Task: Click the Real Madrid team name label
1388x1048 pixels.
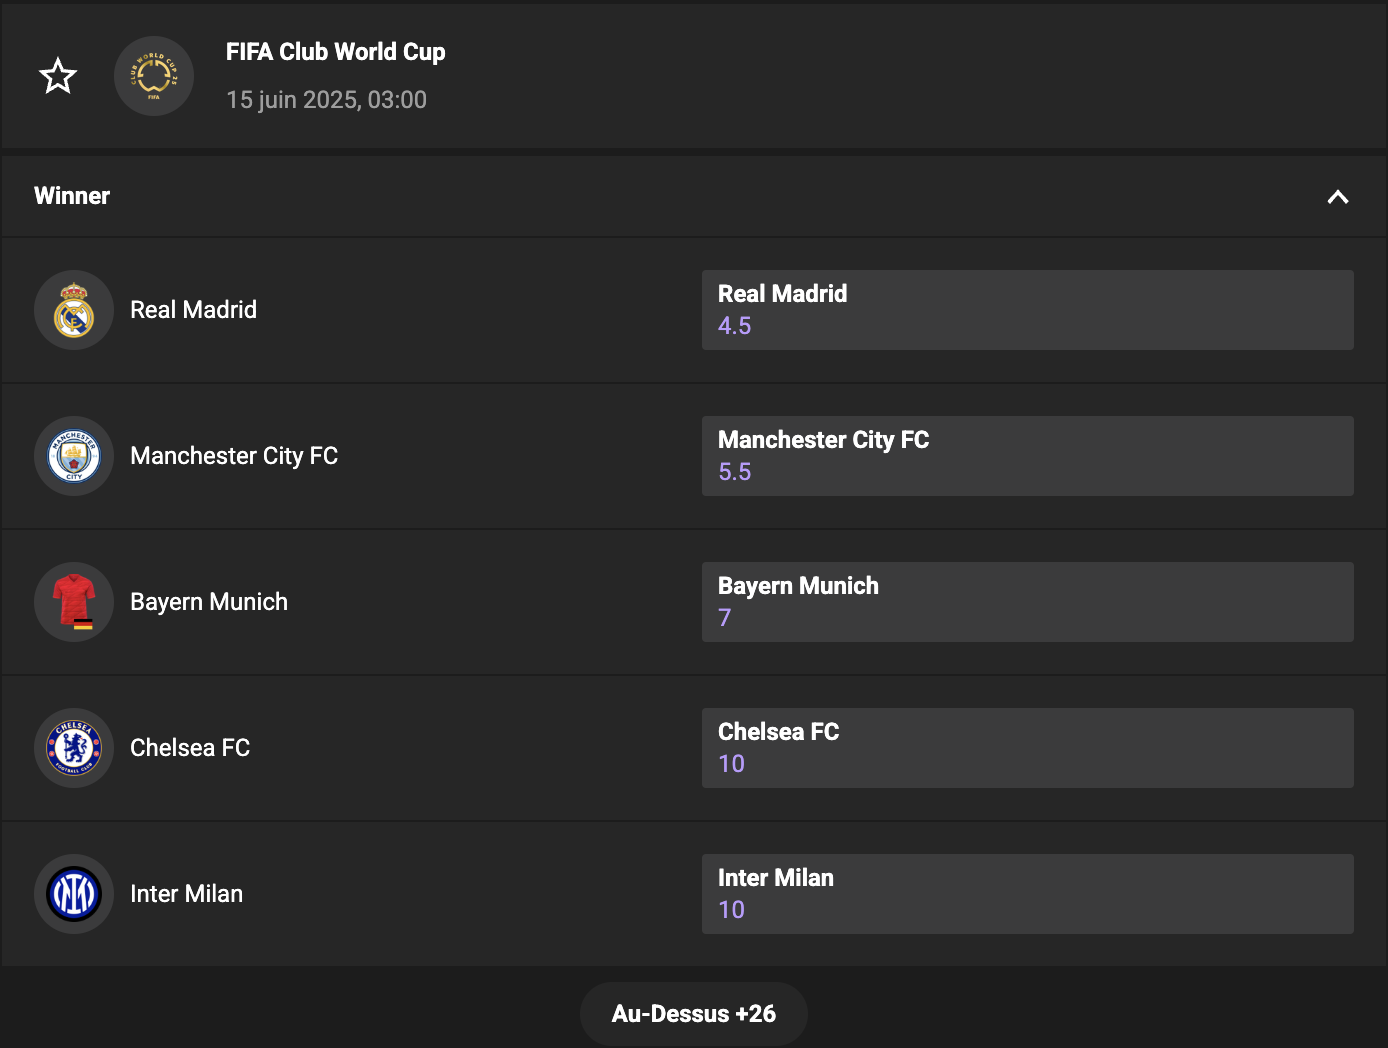Action: pos(193,310)
